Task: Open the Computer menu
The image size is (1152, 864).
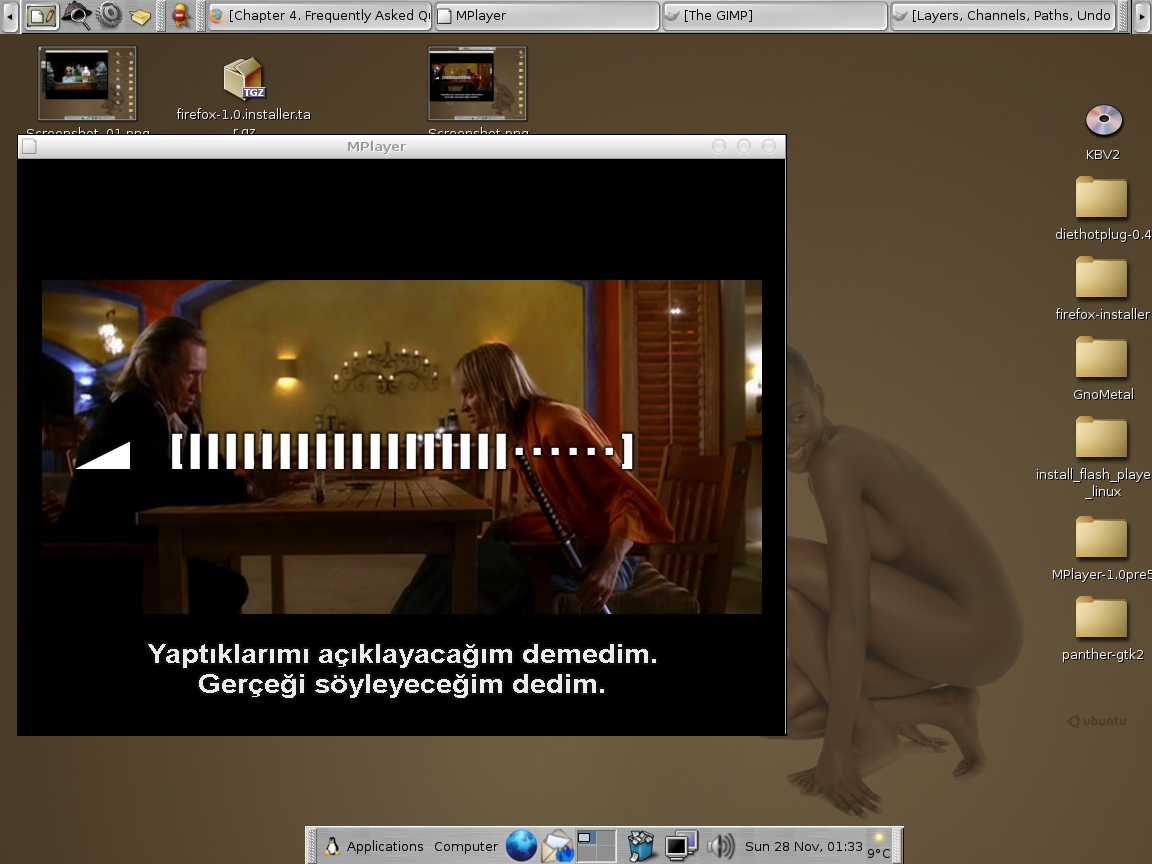Action: [x=465, y=846]
